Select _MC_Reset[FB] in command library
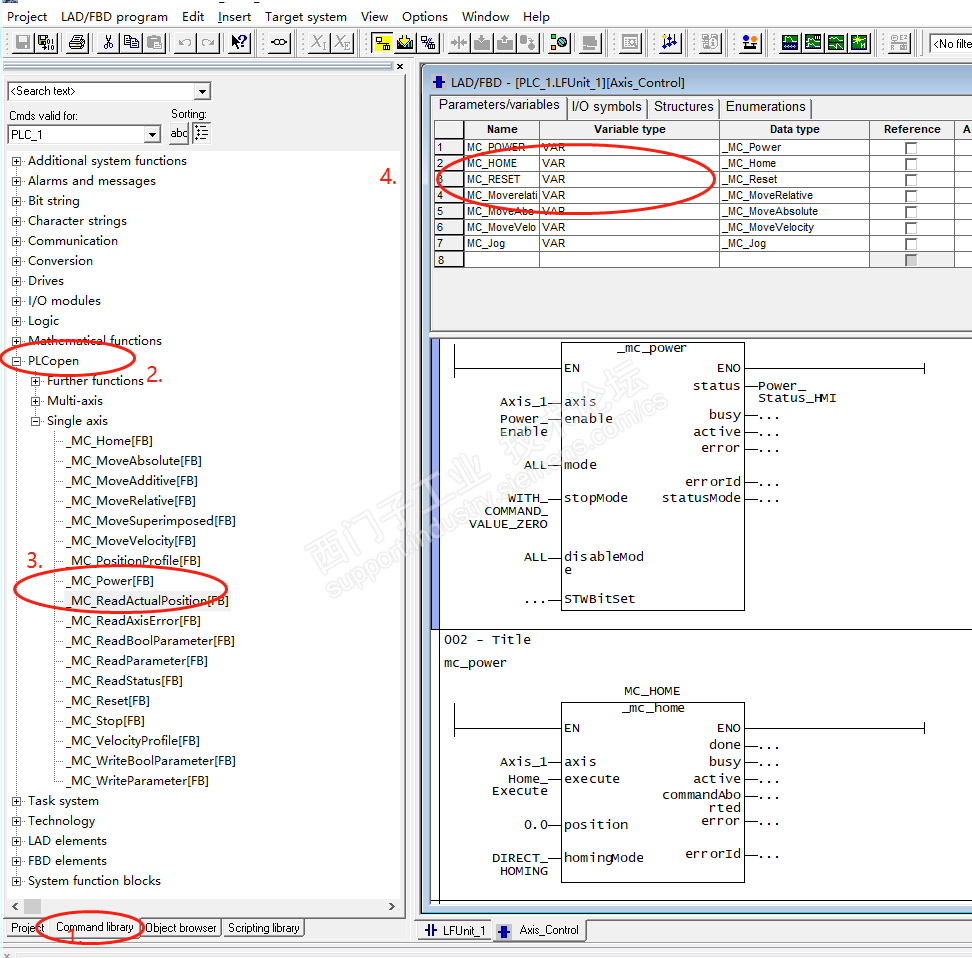The image size is (972, 958). pos(109,701)
